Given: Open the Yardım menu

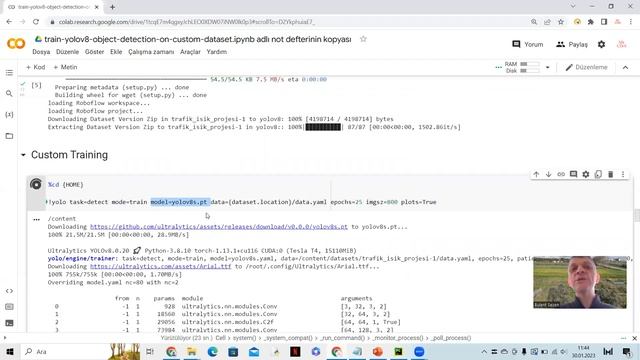Looking at the screenshot, I should (x=216, y=52).
